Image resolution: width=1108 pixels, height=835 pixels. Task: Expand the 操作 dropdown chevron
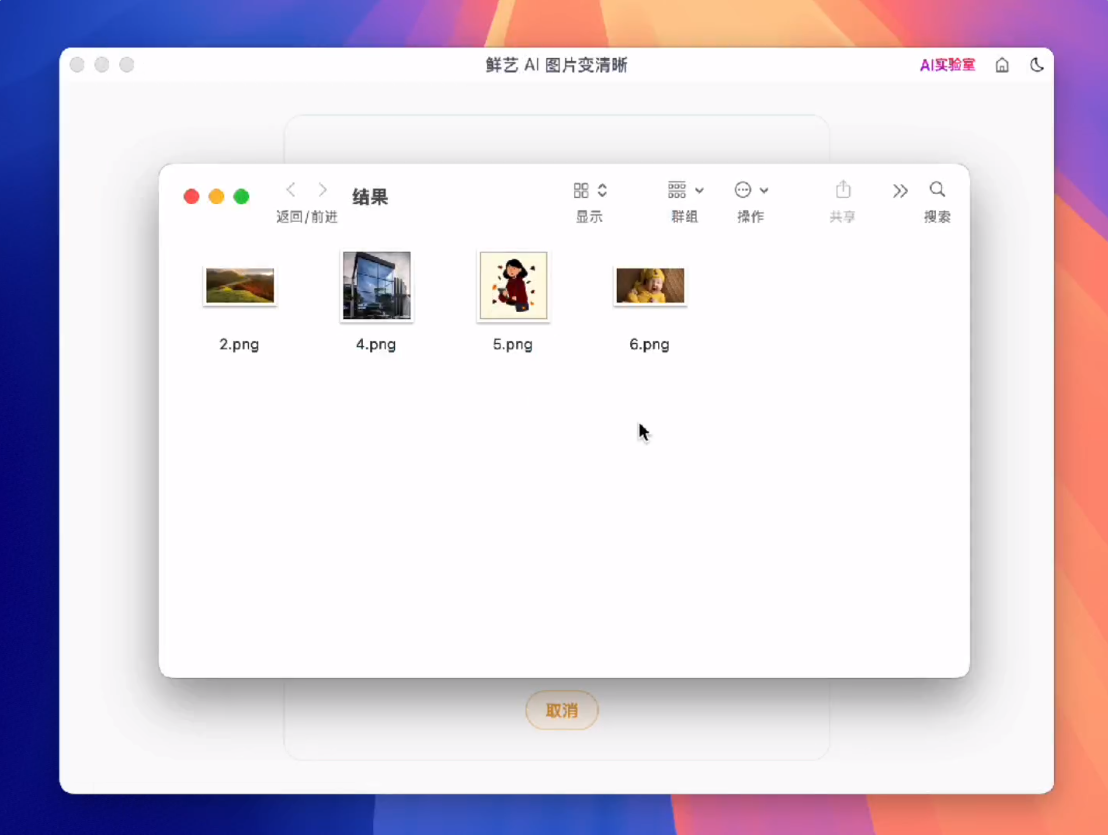(764, 191)
